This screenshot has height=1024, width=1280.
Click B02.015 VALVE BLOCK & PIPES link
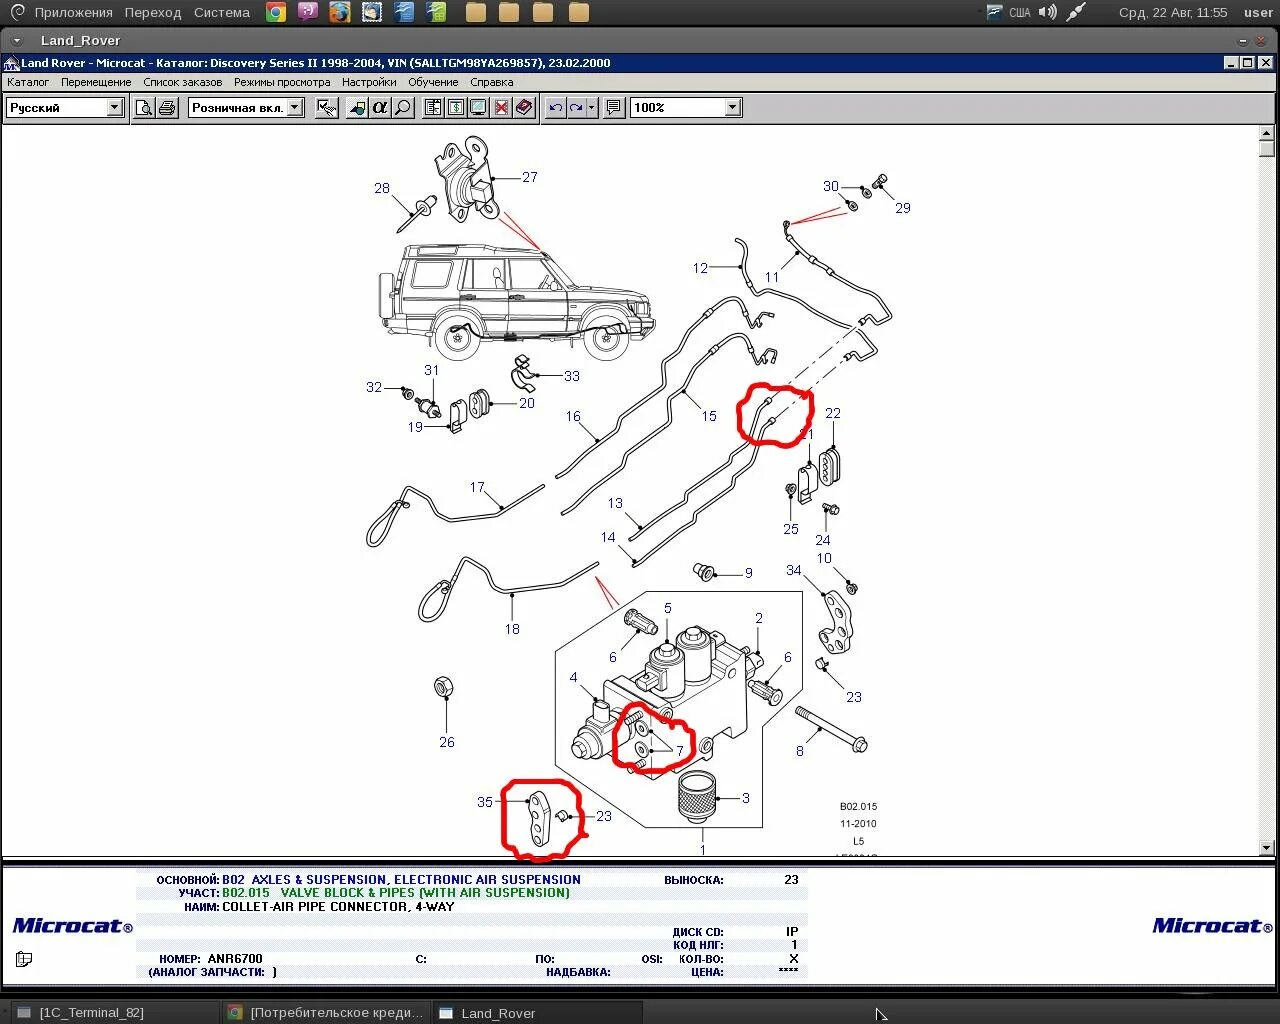click(x=396, y=893)
